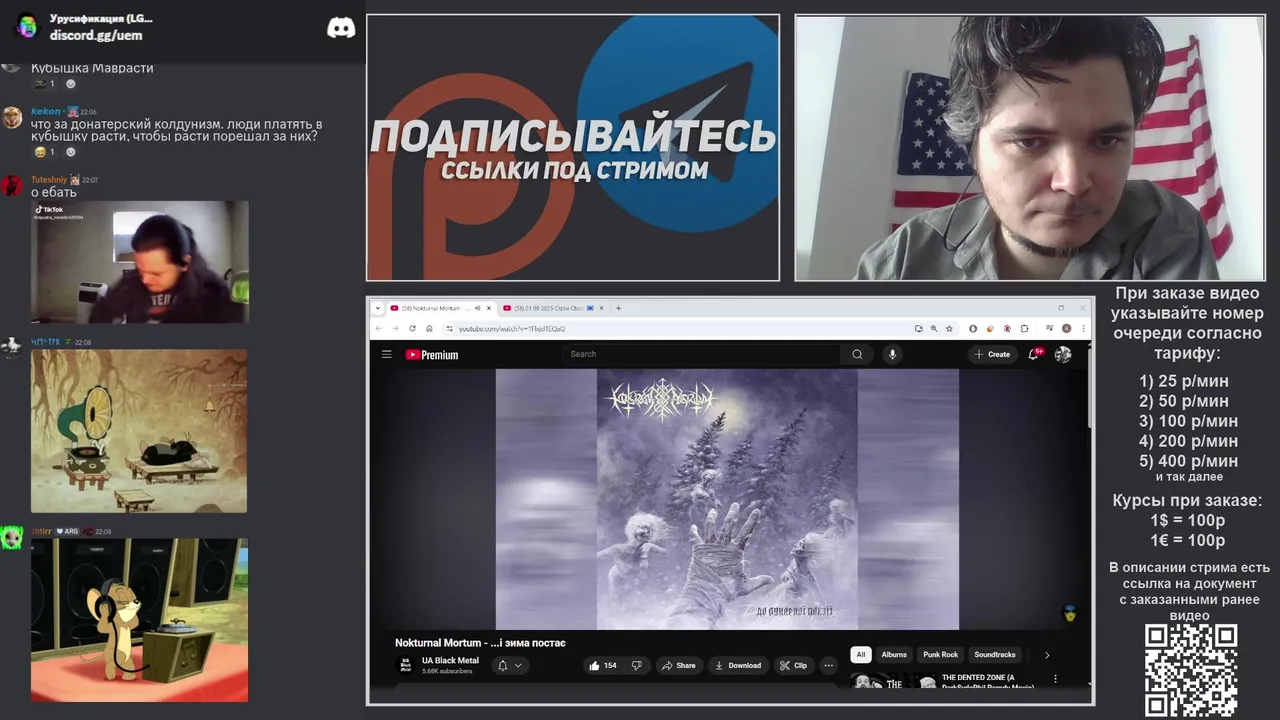Click the '5.68K subscribers' text
Screen dimensions: 1280x720
447,672
